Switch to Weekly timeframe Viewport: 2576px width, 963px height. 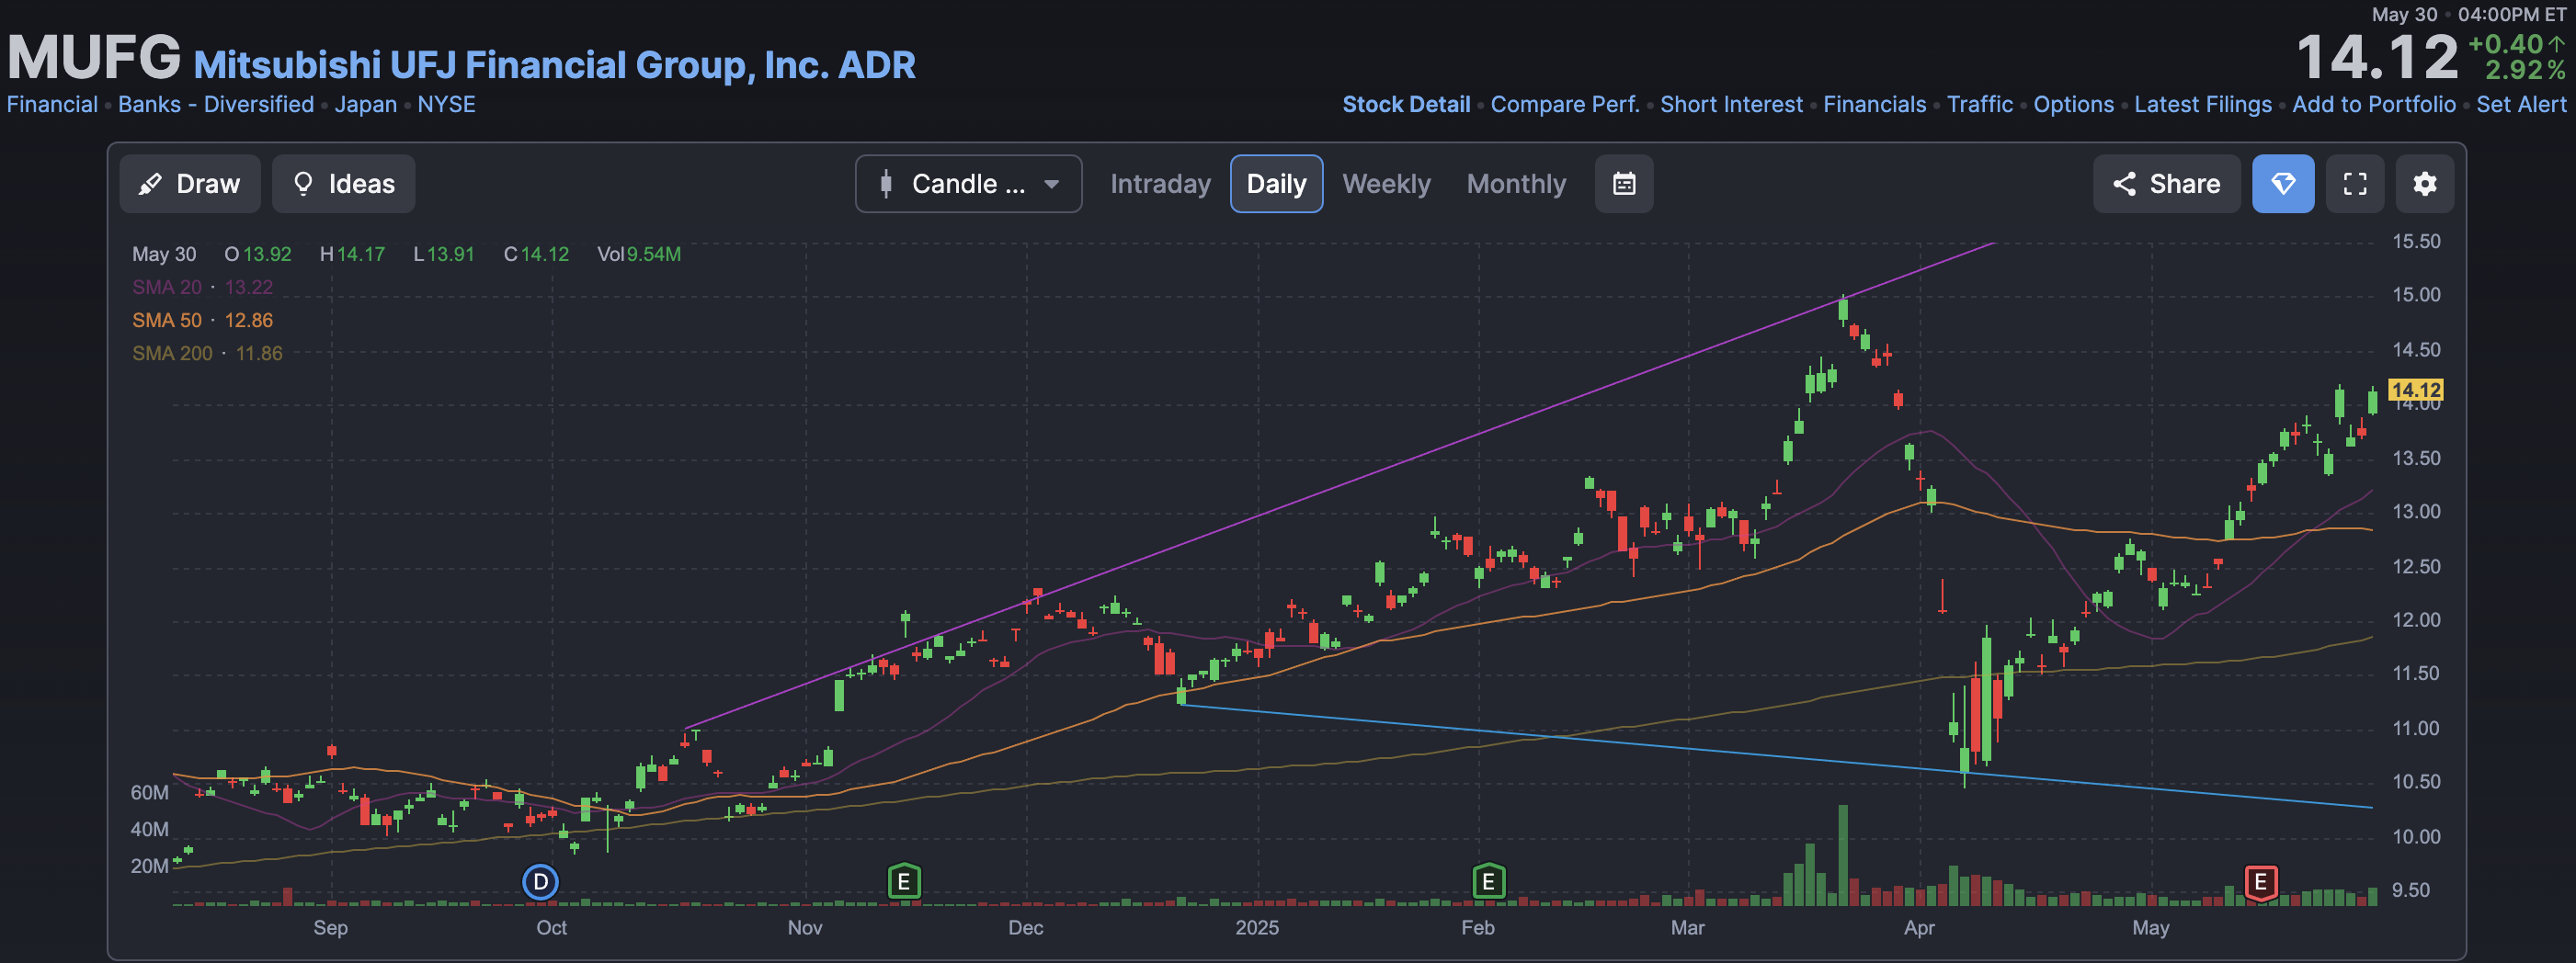coord(1386,184)
